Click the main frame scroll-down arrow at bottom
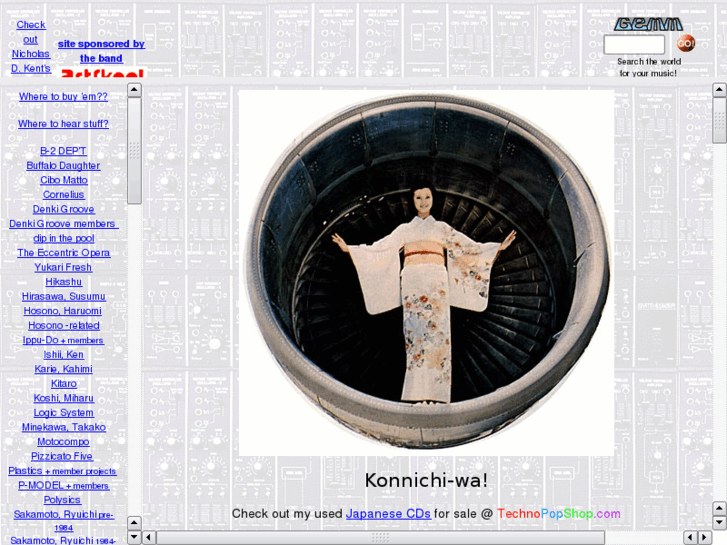The image size is (727, 545). pos(720,523)
